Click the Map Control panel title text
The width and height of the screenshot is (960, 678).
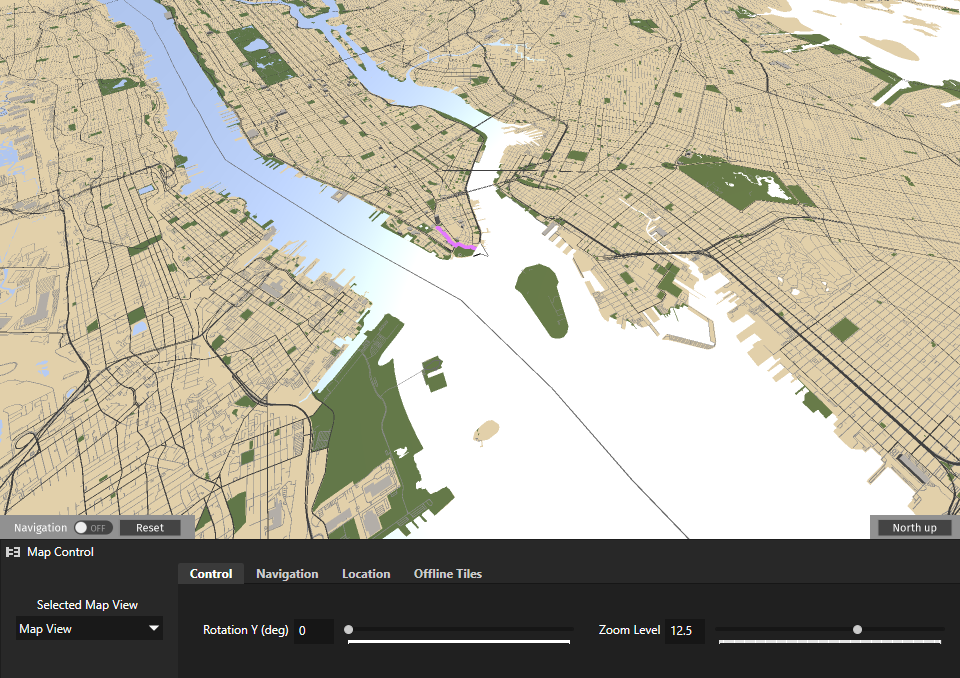(x=60, y=552)
